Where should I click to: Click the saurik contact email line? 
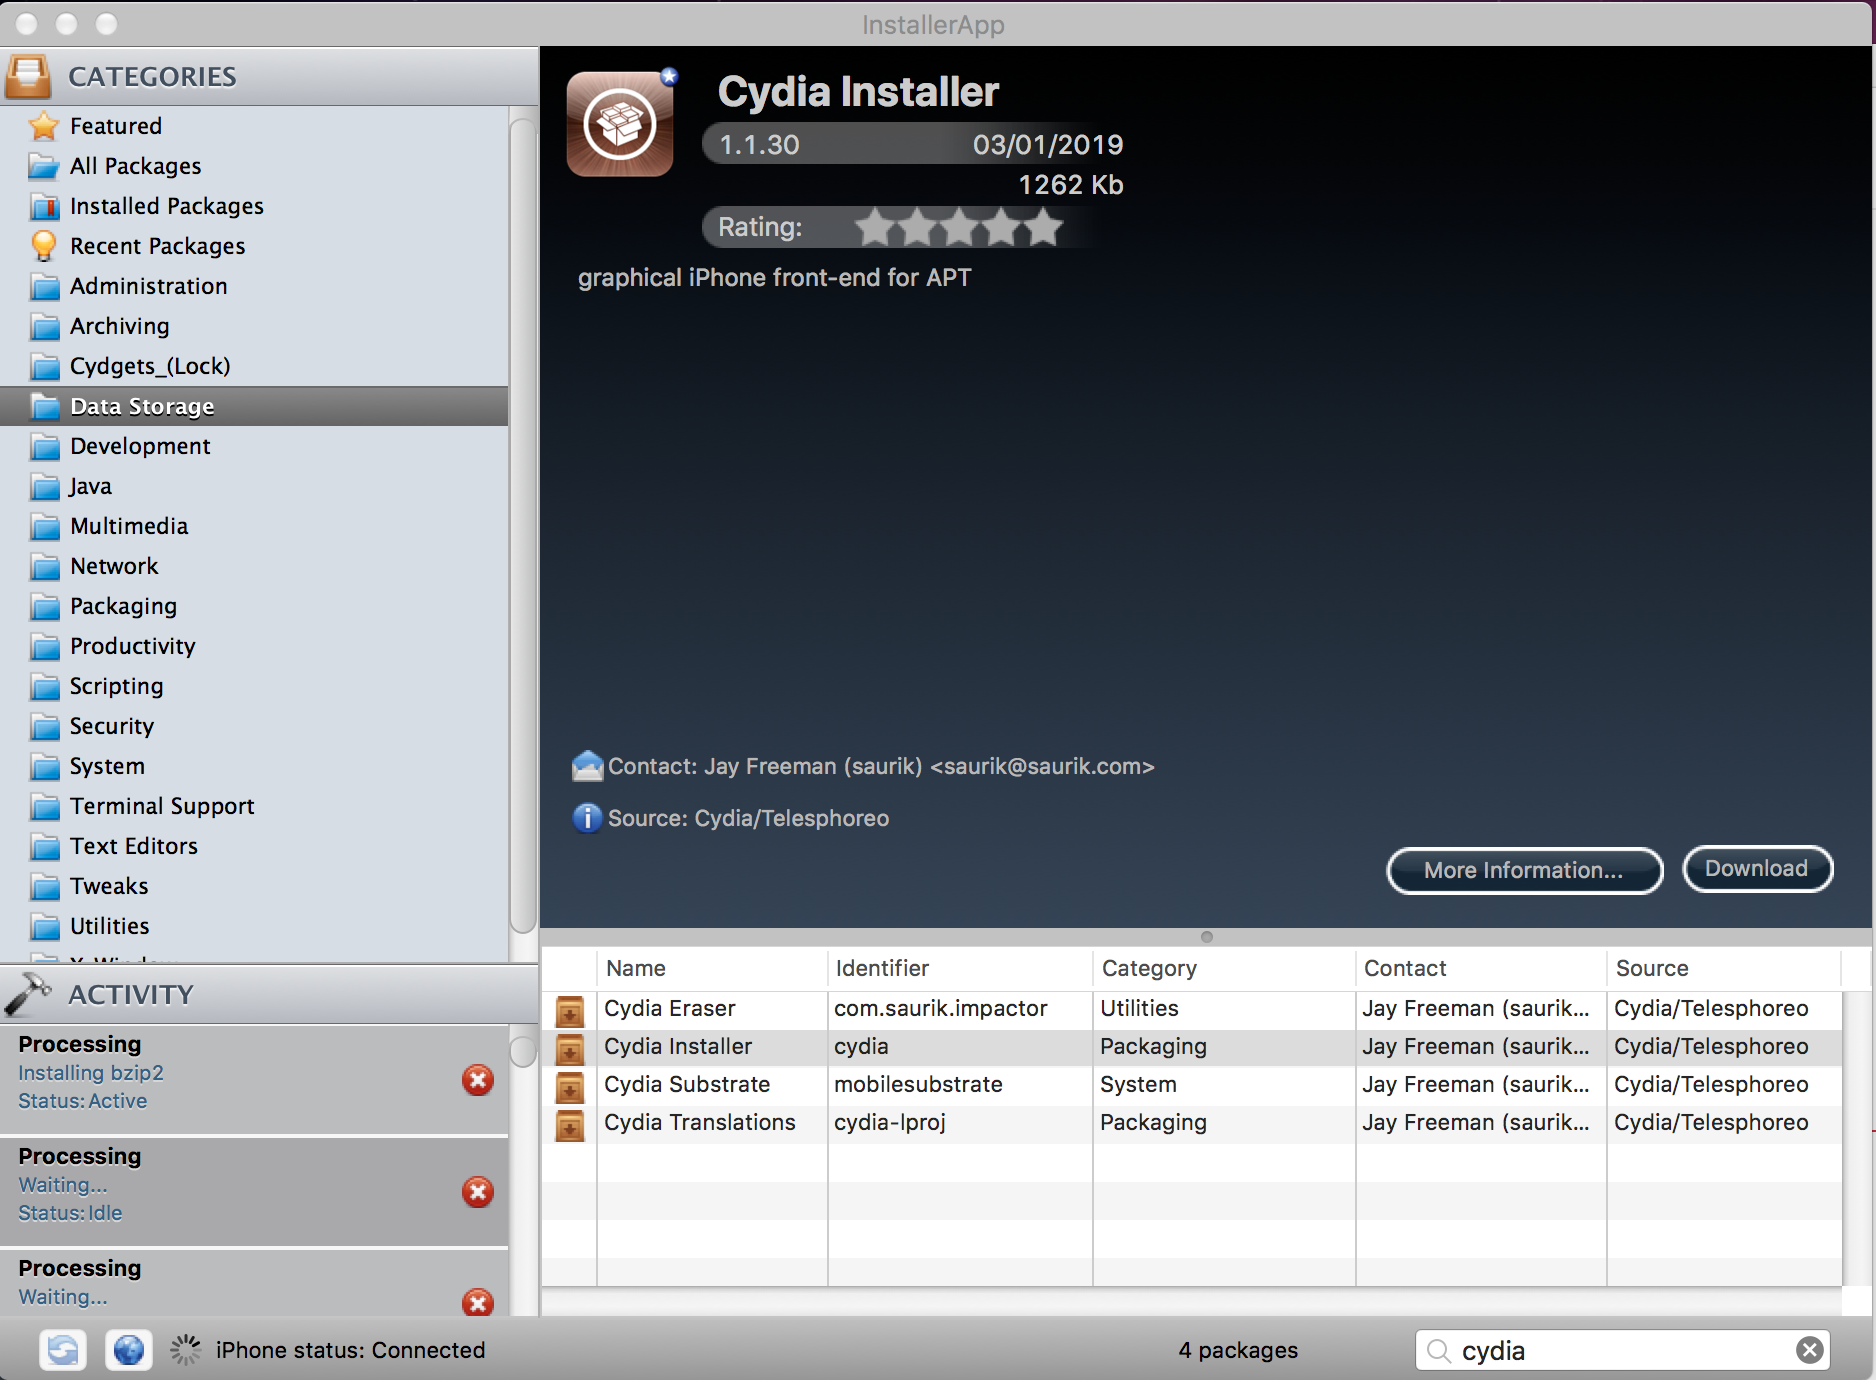point(880,766)
